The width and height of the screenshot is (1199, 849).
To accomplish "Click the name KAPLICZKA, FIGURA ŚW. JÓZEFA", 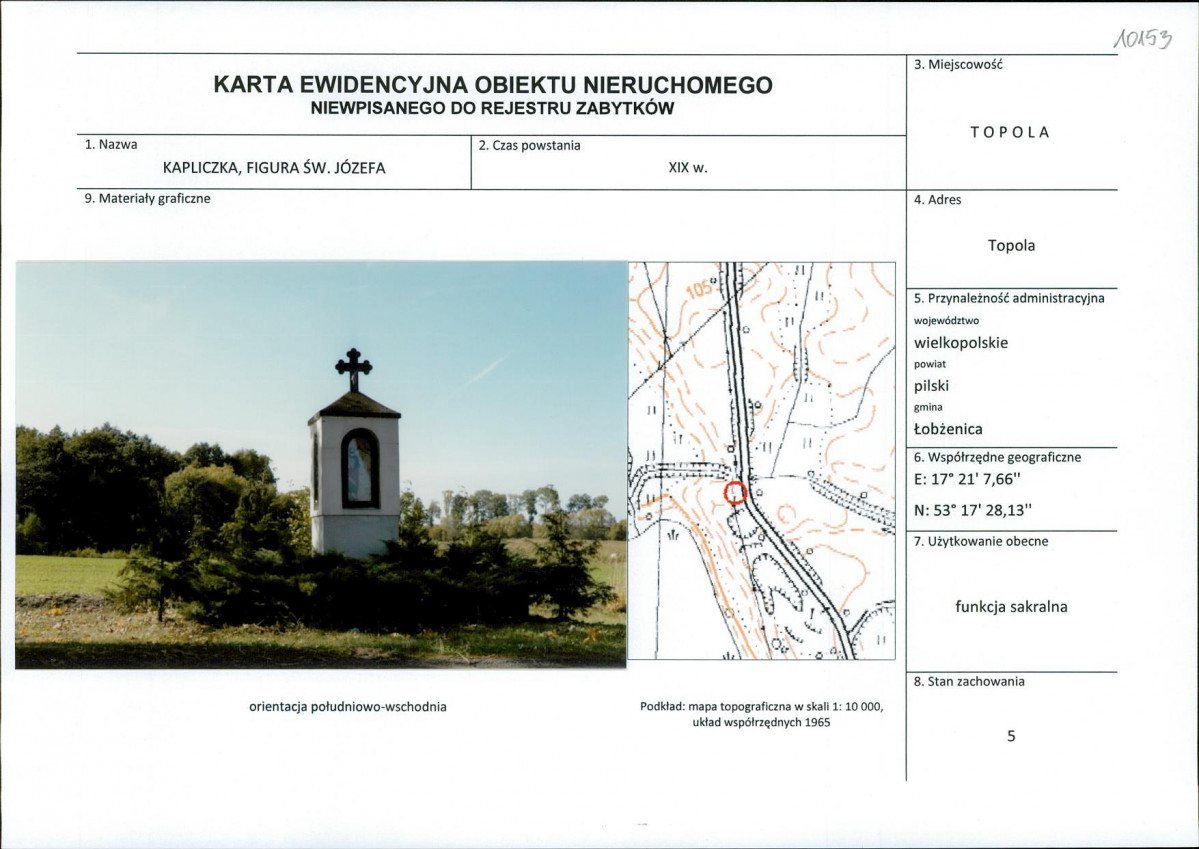I will pyautogui.click(x=277, y=169).
